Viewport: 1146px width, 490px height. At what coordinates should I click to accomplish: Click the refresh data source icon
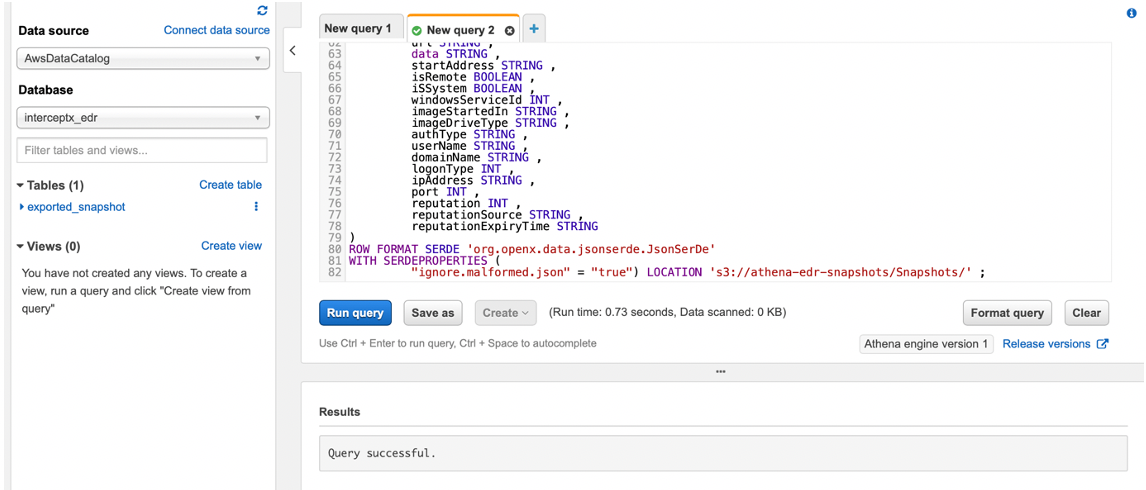[262, 11]
